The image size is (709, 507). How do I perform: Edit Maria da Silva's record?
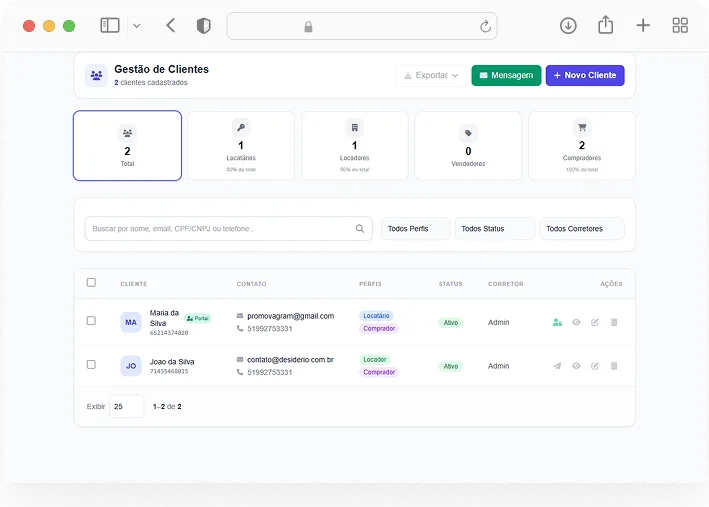pos(595,322)
